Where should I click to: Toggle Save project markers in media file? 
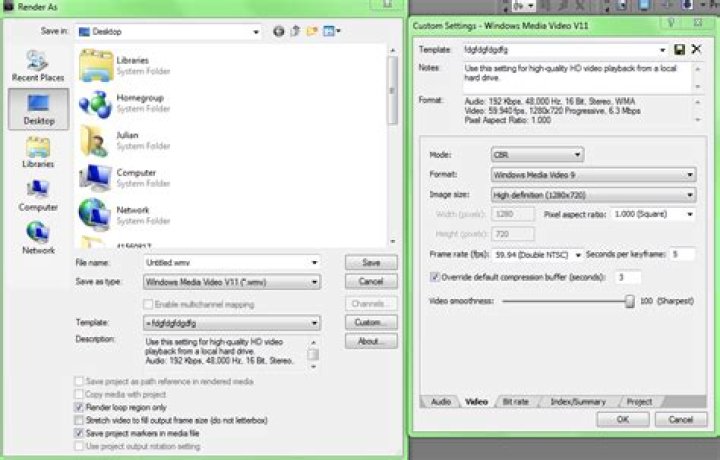pyautogui.click(x=80, y=432)
